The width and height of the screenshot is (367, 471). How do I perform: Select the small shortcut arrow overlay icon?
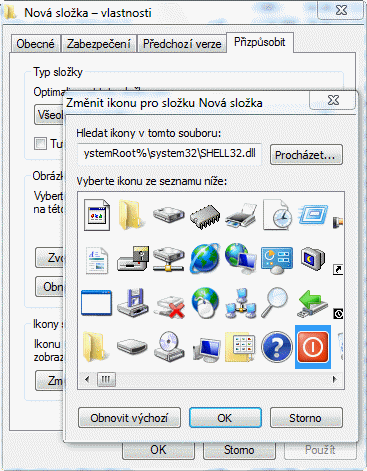coord(338,269)
